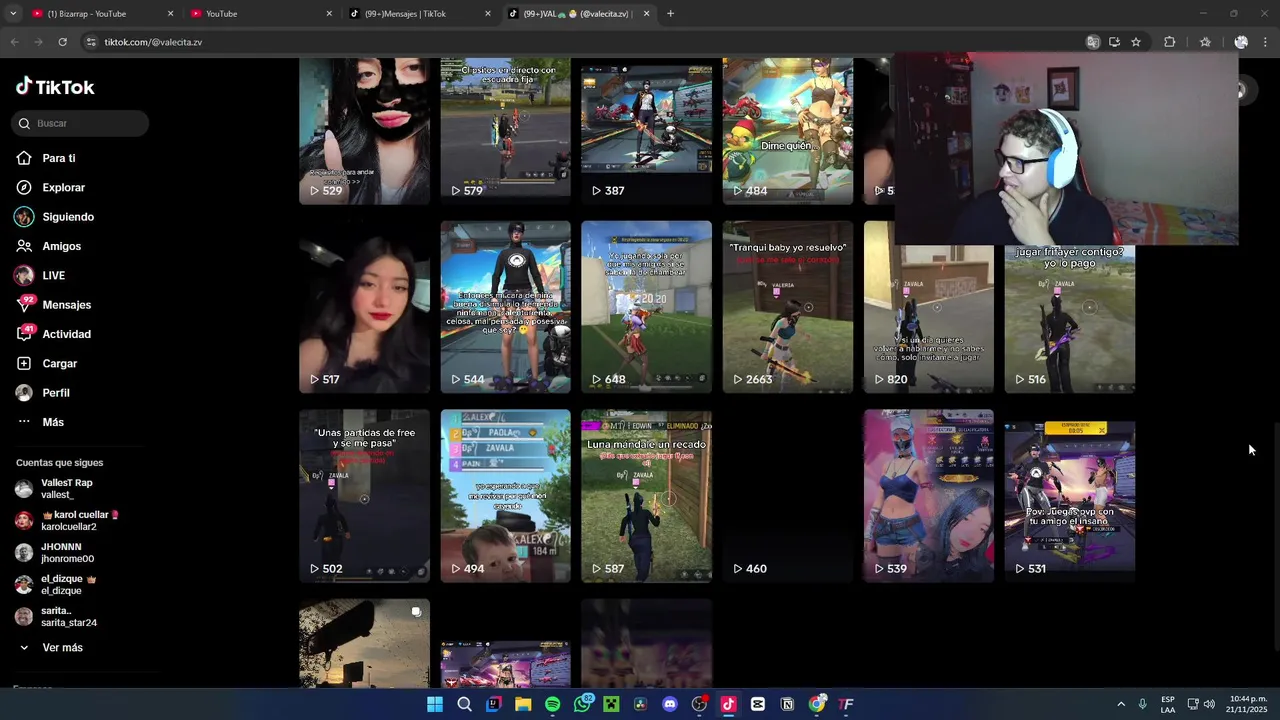Open the video with 579 views

pos(505,130)
